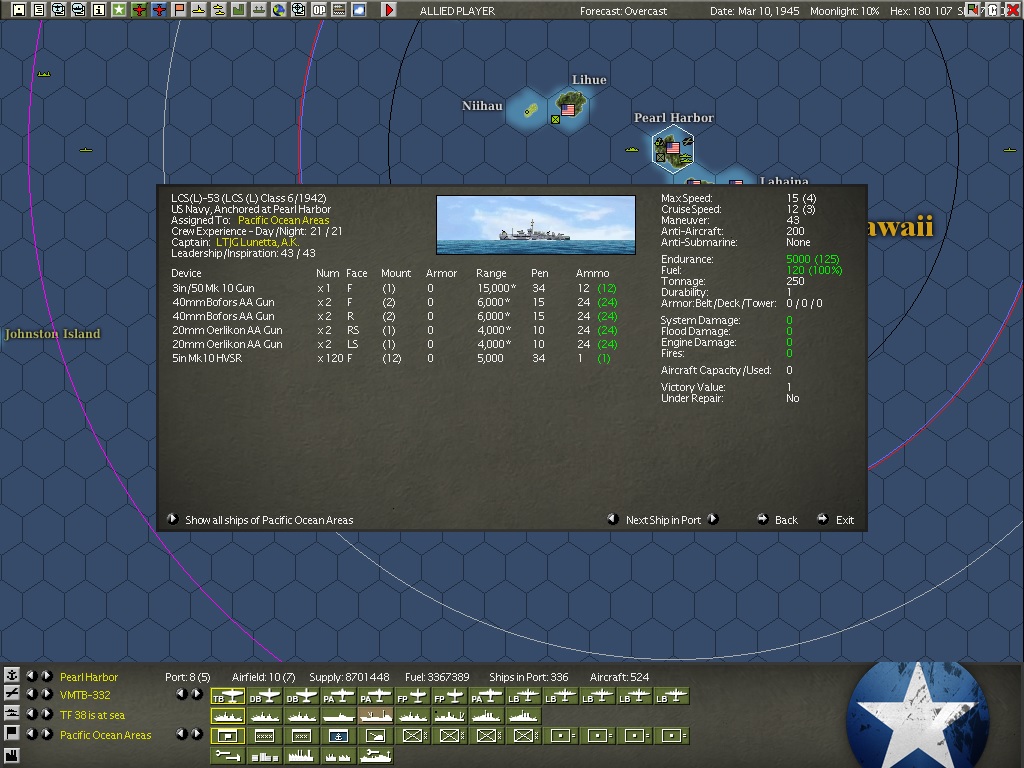
Task: Click the Pearl Harbor name in bottom panel
Action: click(89, 677)
